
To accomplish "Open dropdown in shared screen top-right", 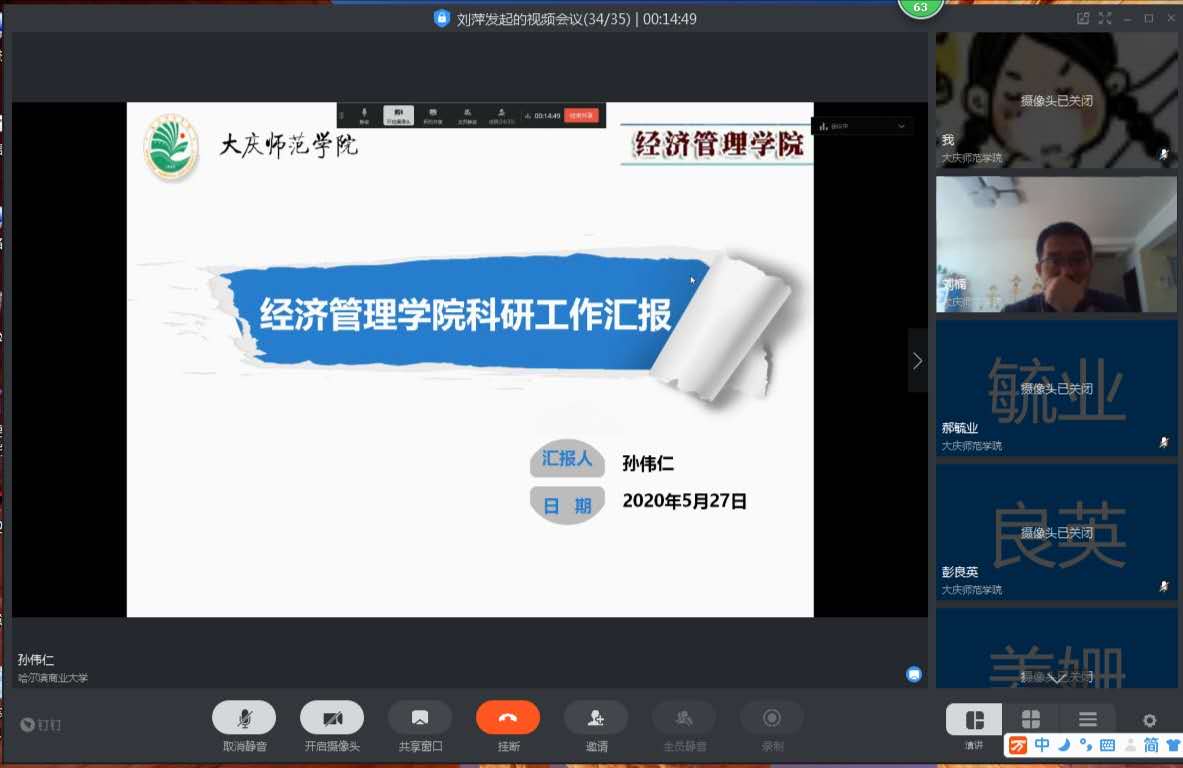I will point(901,126).
